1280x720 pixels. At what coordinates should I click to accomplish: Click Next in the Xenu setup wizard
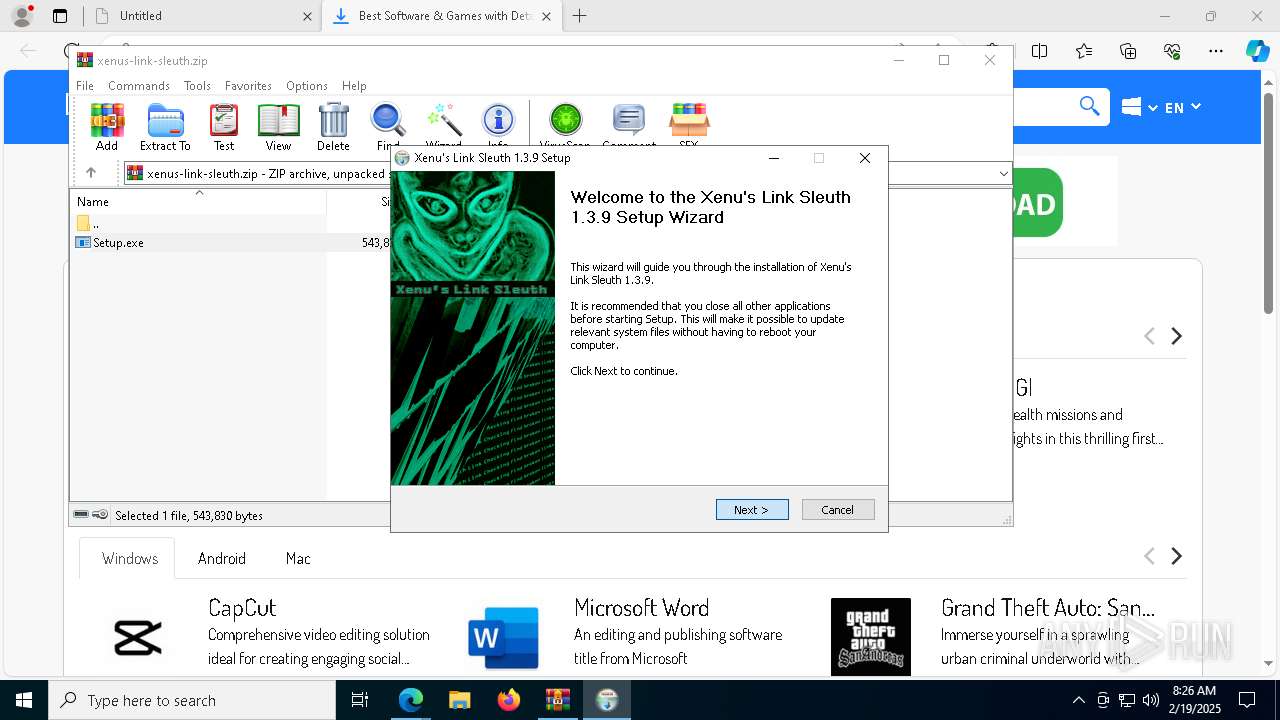tap(752, 510)
